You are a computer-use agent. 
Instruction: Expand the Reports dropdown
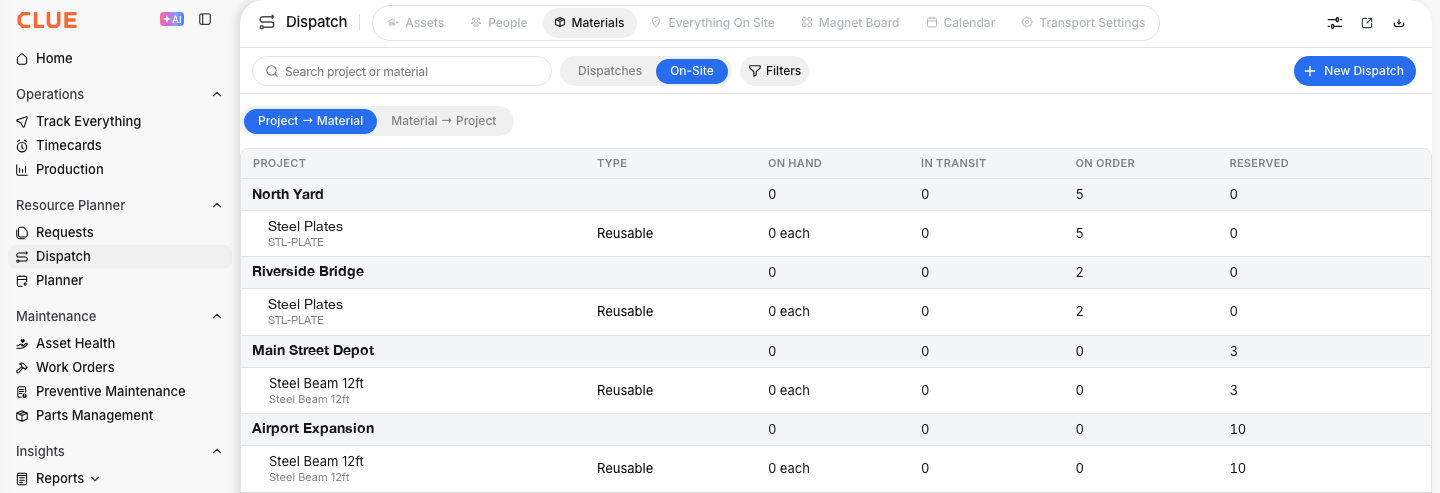(x=95, y=479)
